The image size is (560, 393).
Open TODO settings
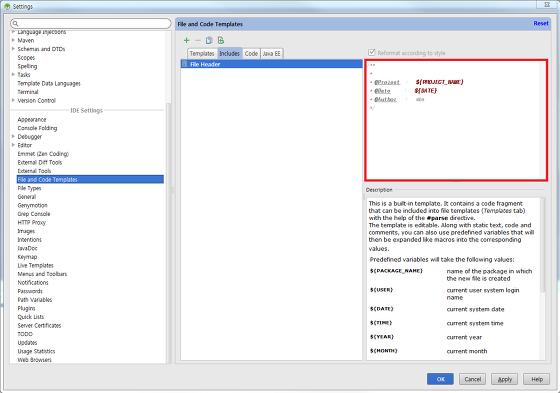click(x=25, y=334)
